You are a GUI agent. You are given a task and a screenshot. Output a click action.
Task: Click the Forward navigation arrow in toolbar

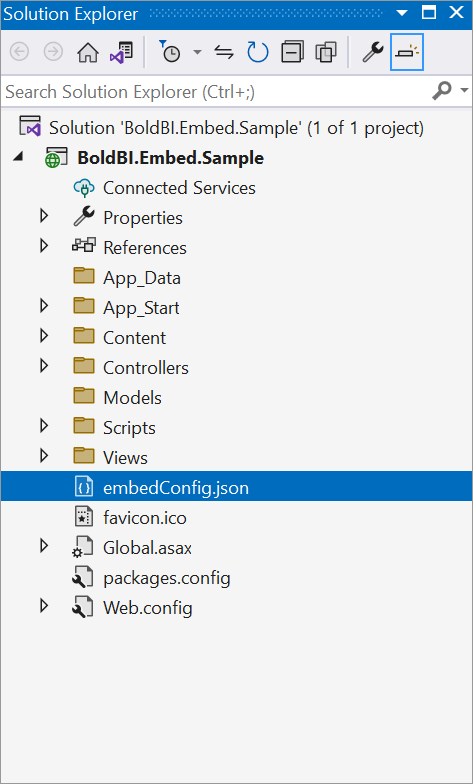click(x=53, y=52)
